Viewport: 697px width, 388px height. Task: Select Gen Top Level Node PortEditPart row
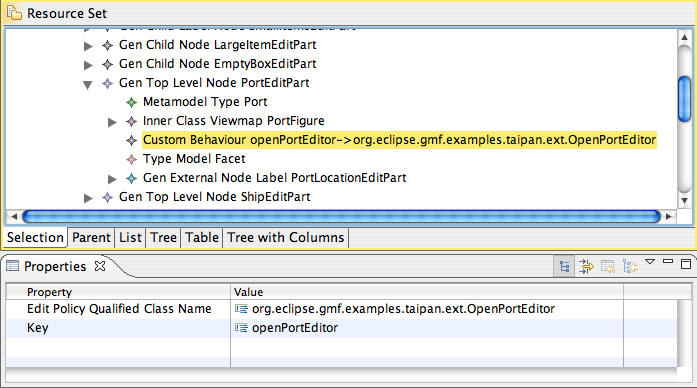[x=214, y=83]
